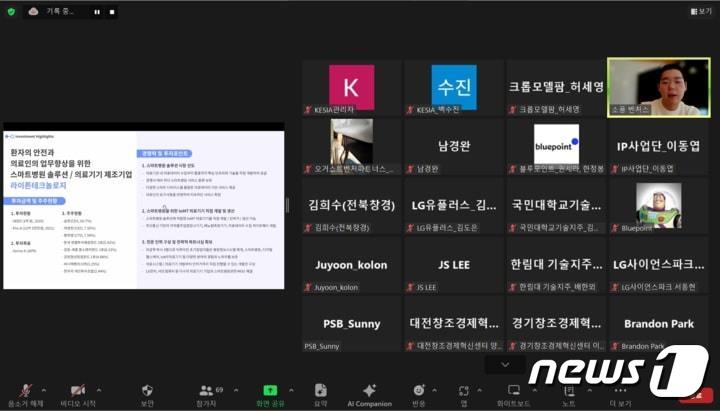Click the green encryption shield icon

click(11, 11)
